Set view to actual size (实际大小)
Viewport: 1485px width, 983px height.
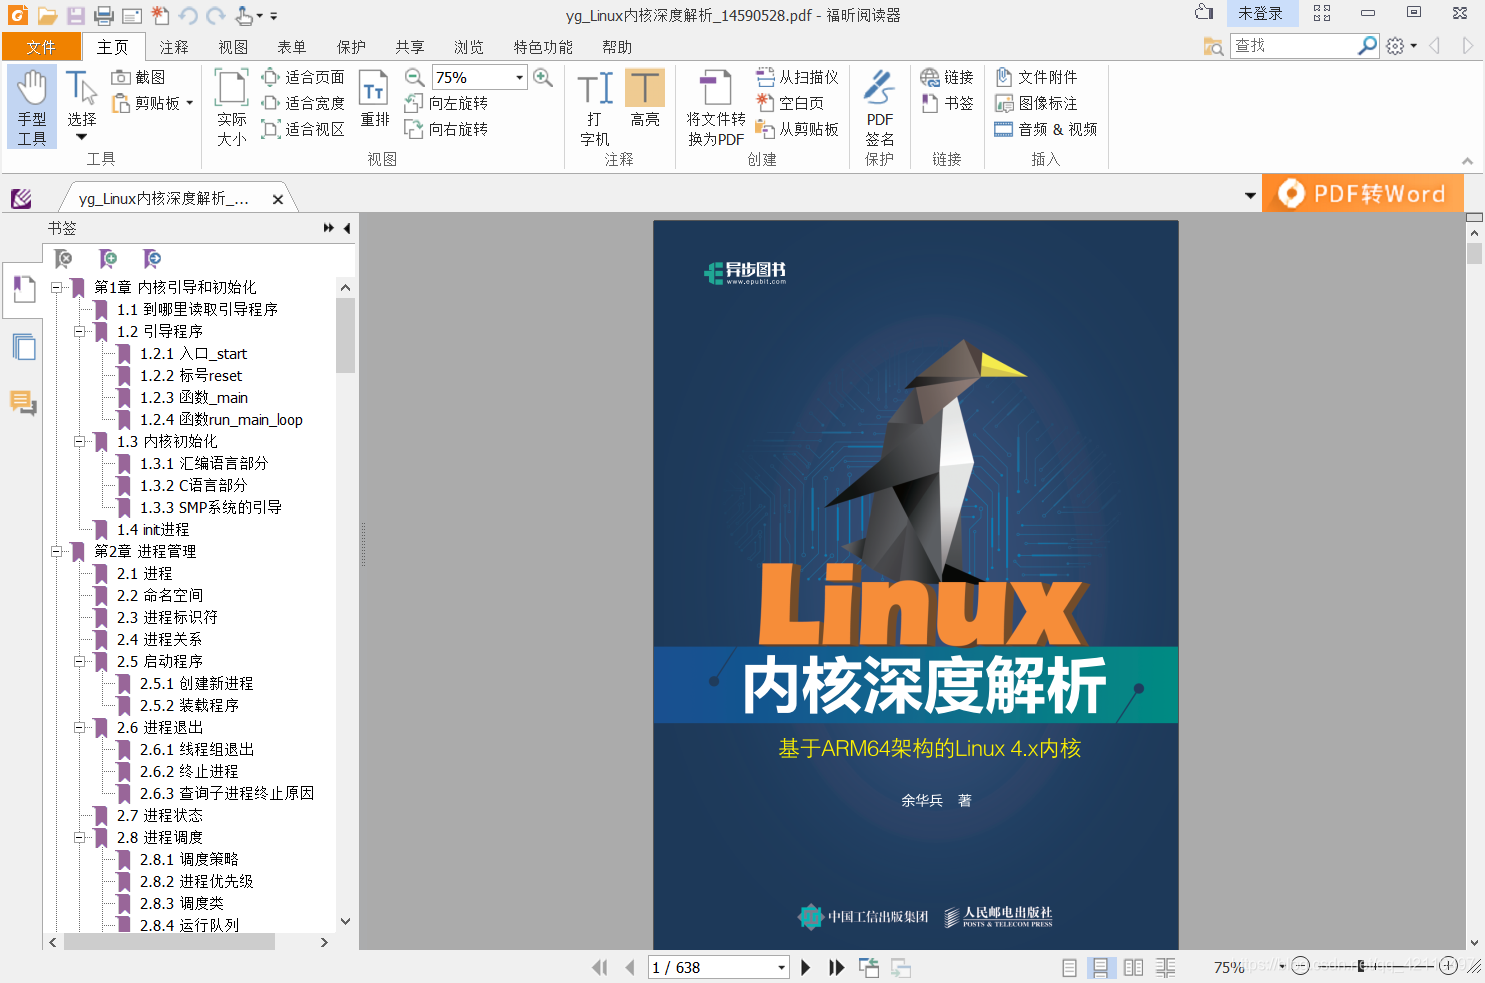coord(231,107)
